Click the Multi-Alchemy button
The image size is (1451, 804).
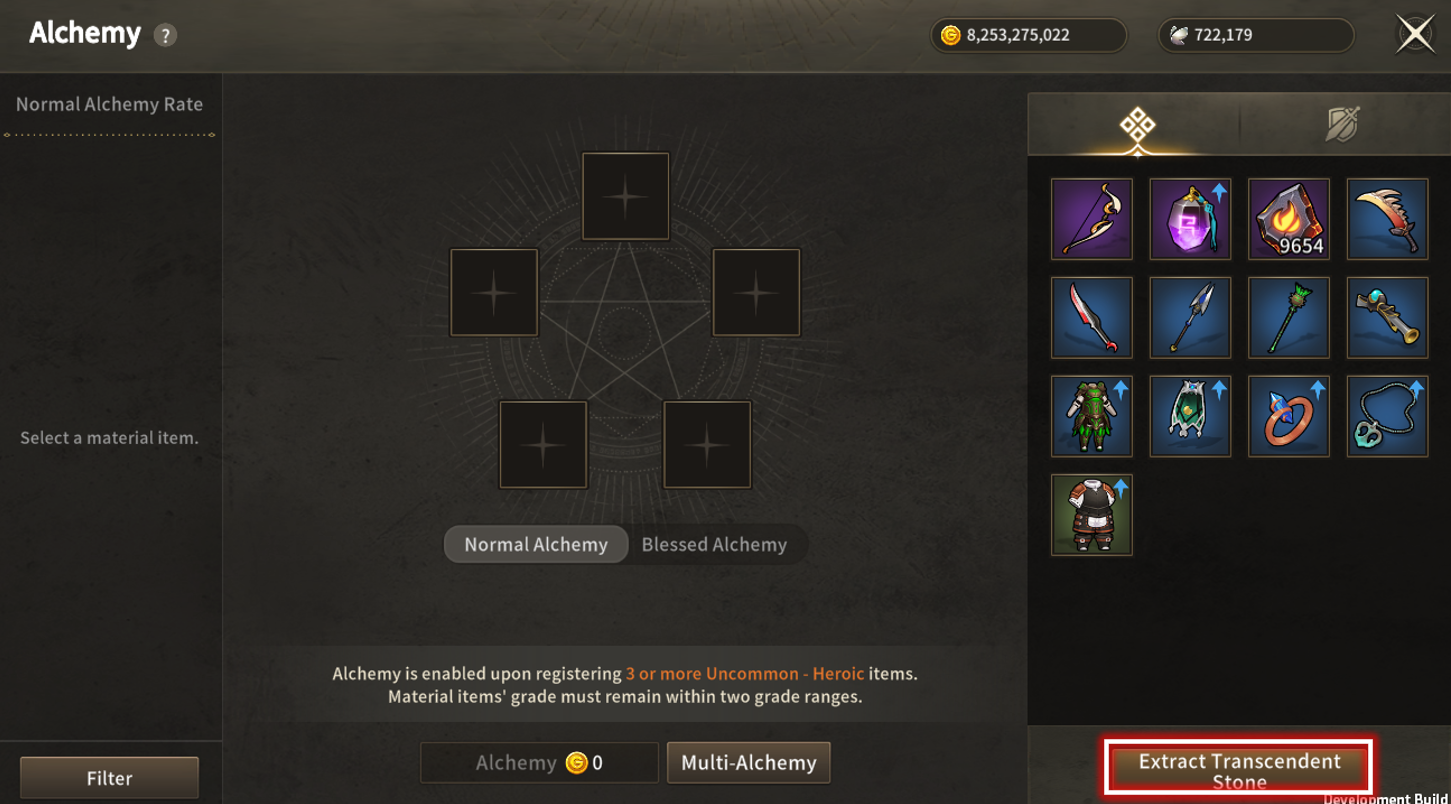click(x=749, y=762)
